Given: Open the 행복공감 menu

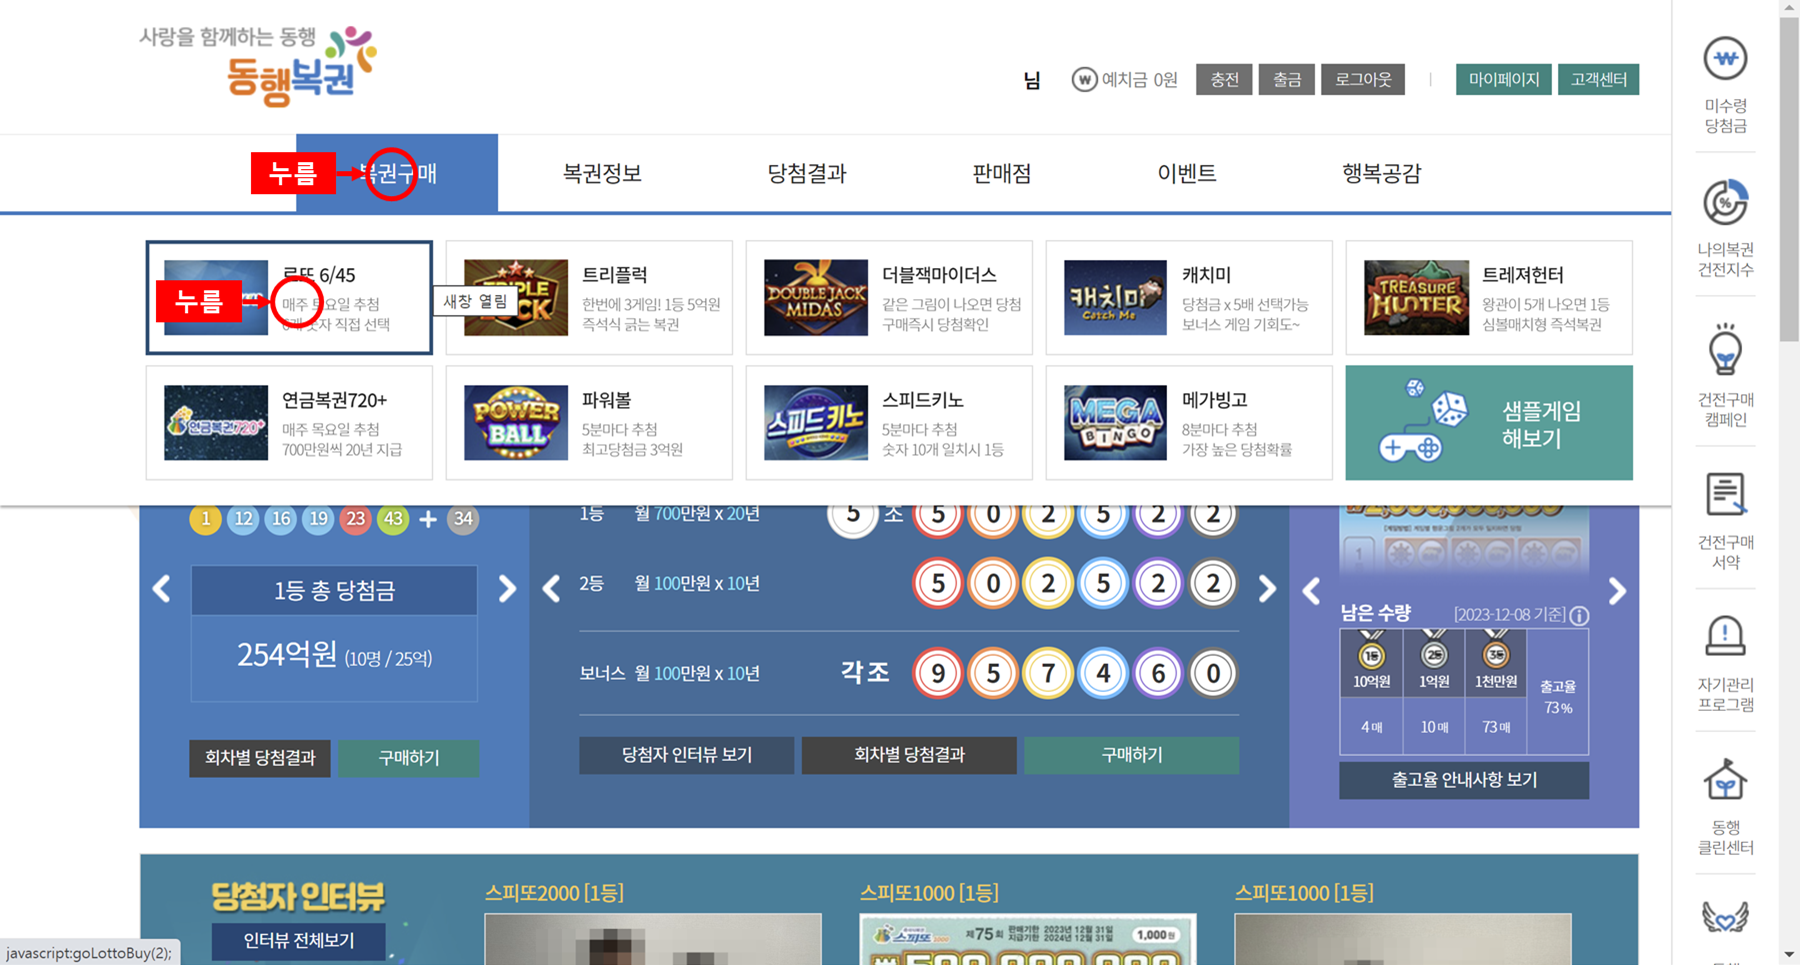Looking at the screenshot, I should click(1381, 173).
